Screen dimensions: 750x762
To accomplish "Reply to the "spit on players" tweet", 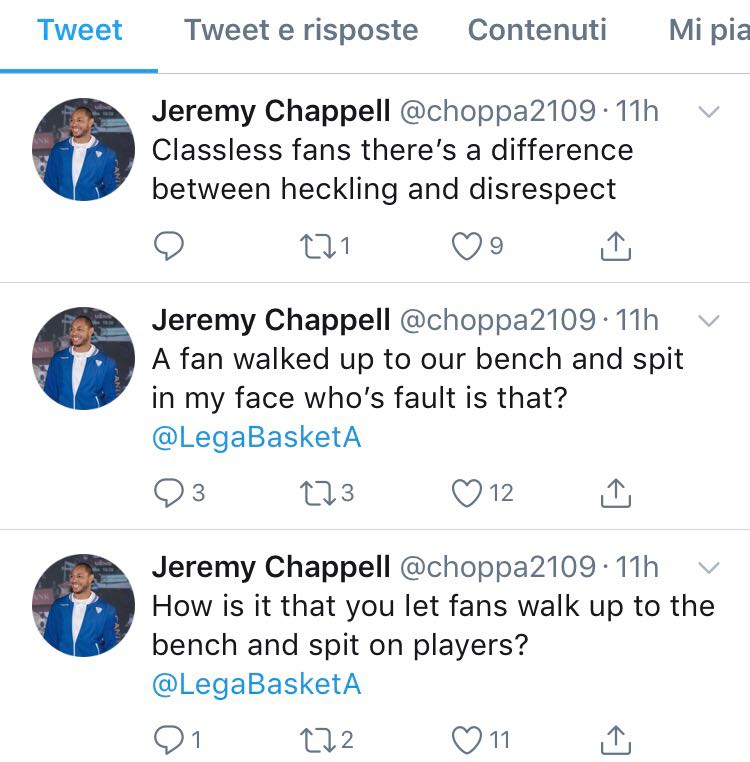I will point(168,740).
